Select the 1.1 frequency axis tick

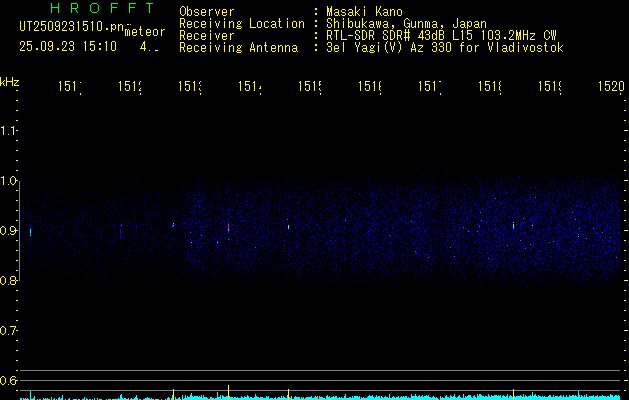coord(9,131)
